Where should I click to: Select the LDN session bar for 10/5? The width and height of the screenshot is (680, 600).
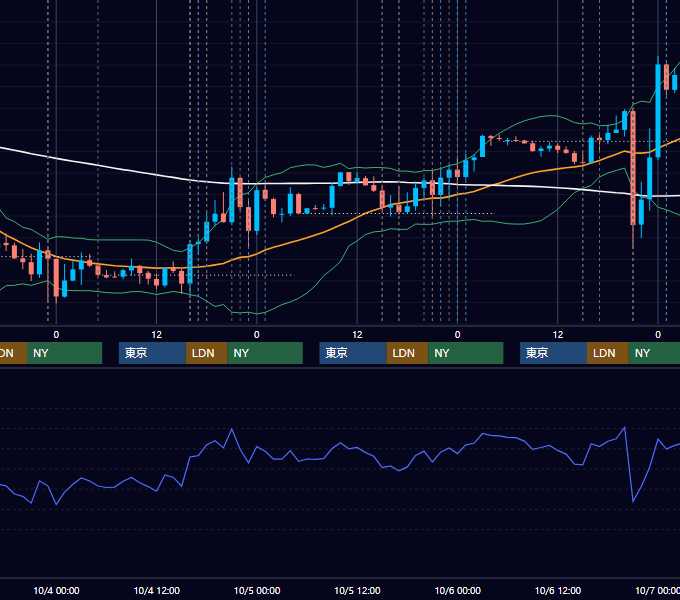[x=407, y=353]
